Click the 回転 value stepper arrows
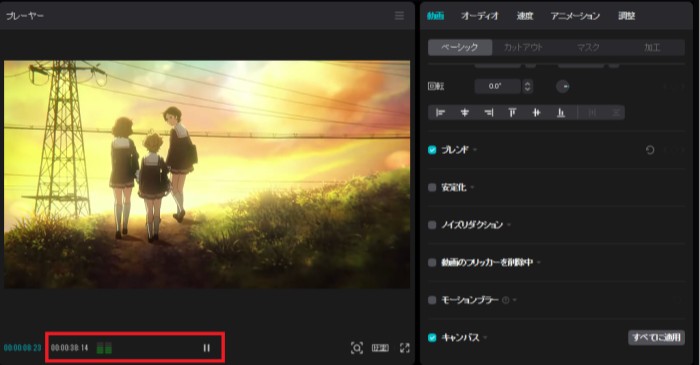This screenshot has height=365, width=700. tap(528, 86)
